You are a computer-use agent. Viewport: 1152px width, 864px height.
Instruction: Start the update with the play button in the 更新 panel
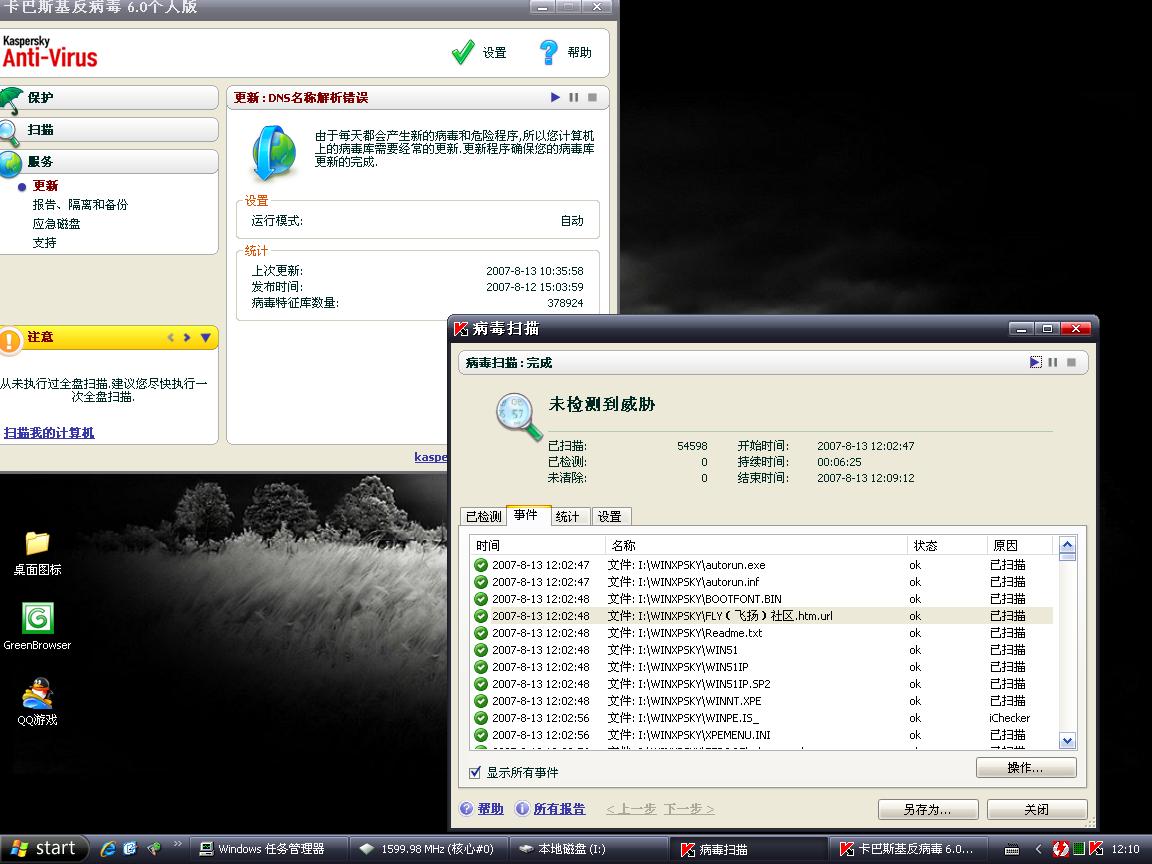[x=555, y=97]
